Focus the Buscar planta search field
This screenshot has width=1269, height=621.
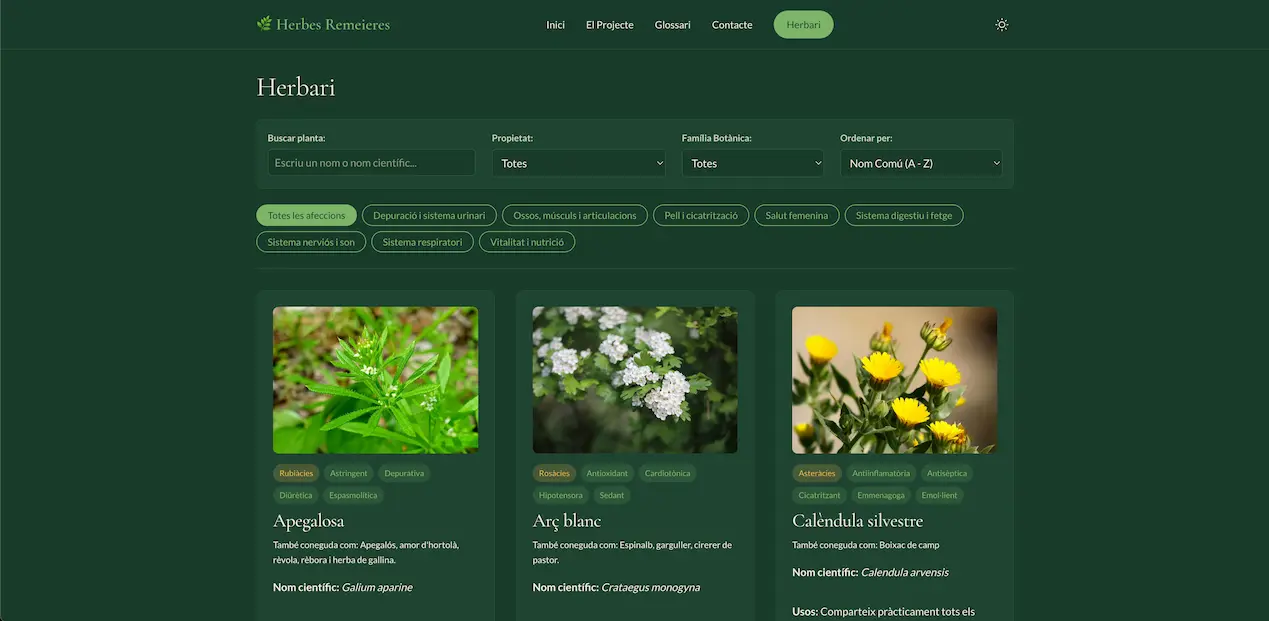tap(371, 163)
